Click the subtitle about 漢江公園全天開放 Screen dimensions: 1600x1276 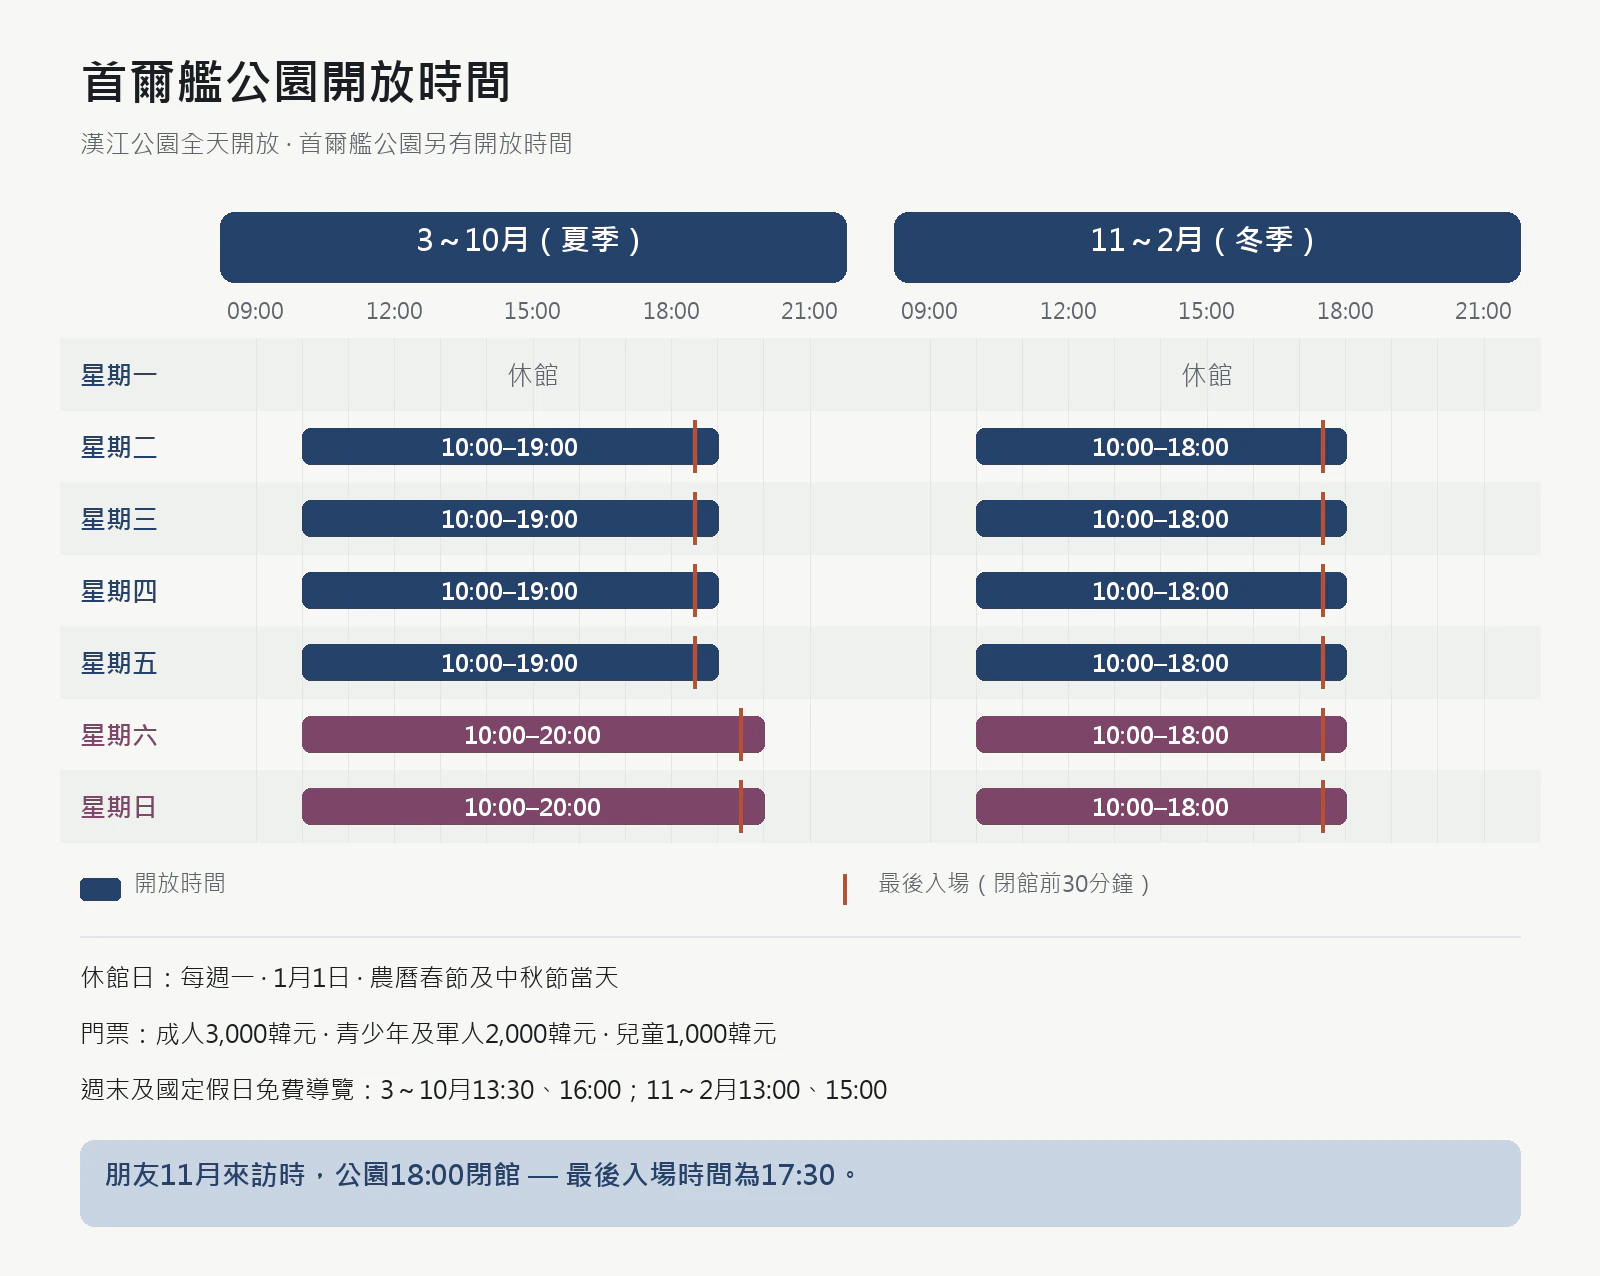(327, 144)
